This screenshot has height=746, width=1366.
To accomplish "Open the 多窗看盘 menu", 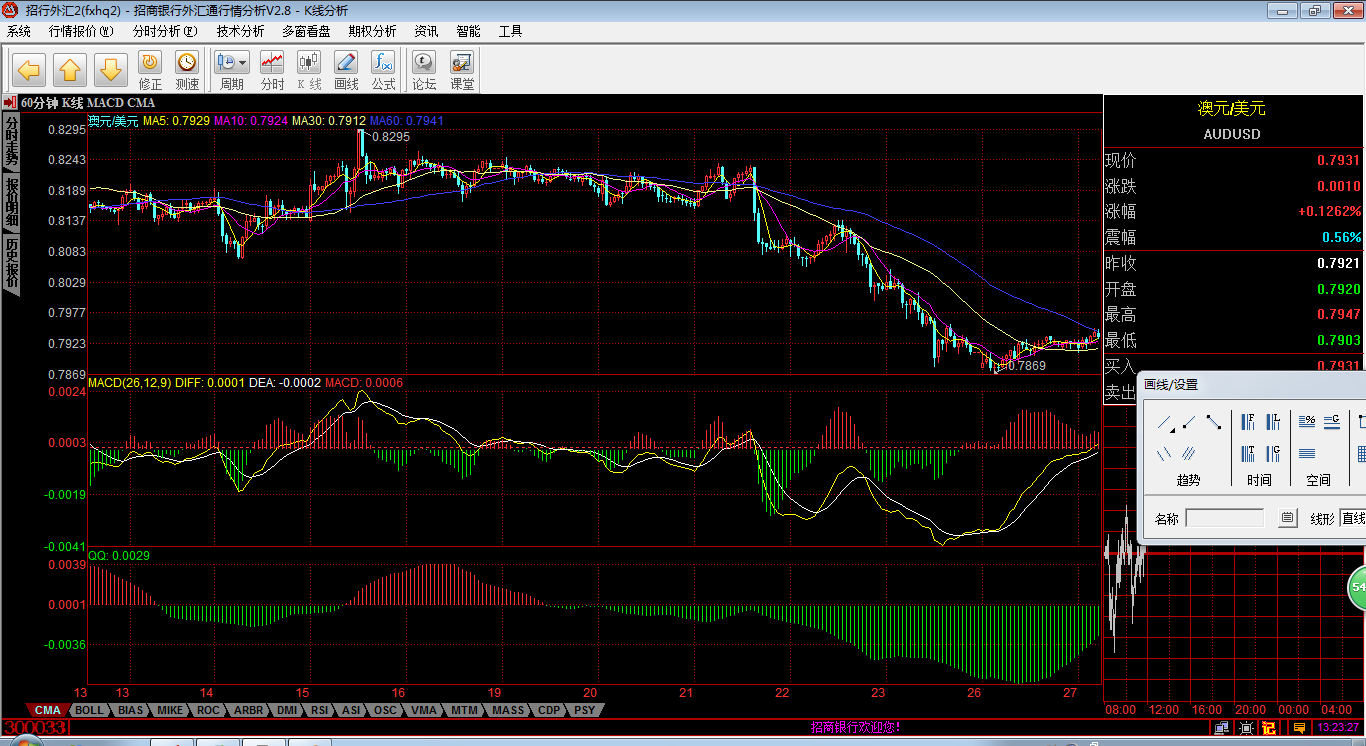I will pyautogui.click(x=306, y=31).
